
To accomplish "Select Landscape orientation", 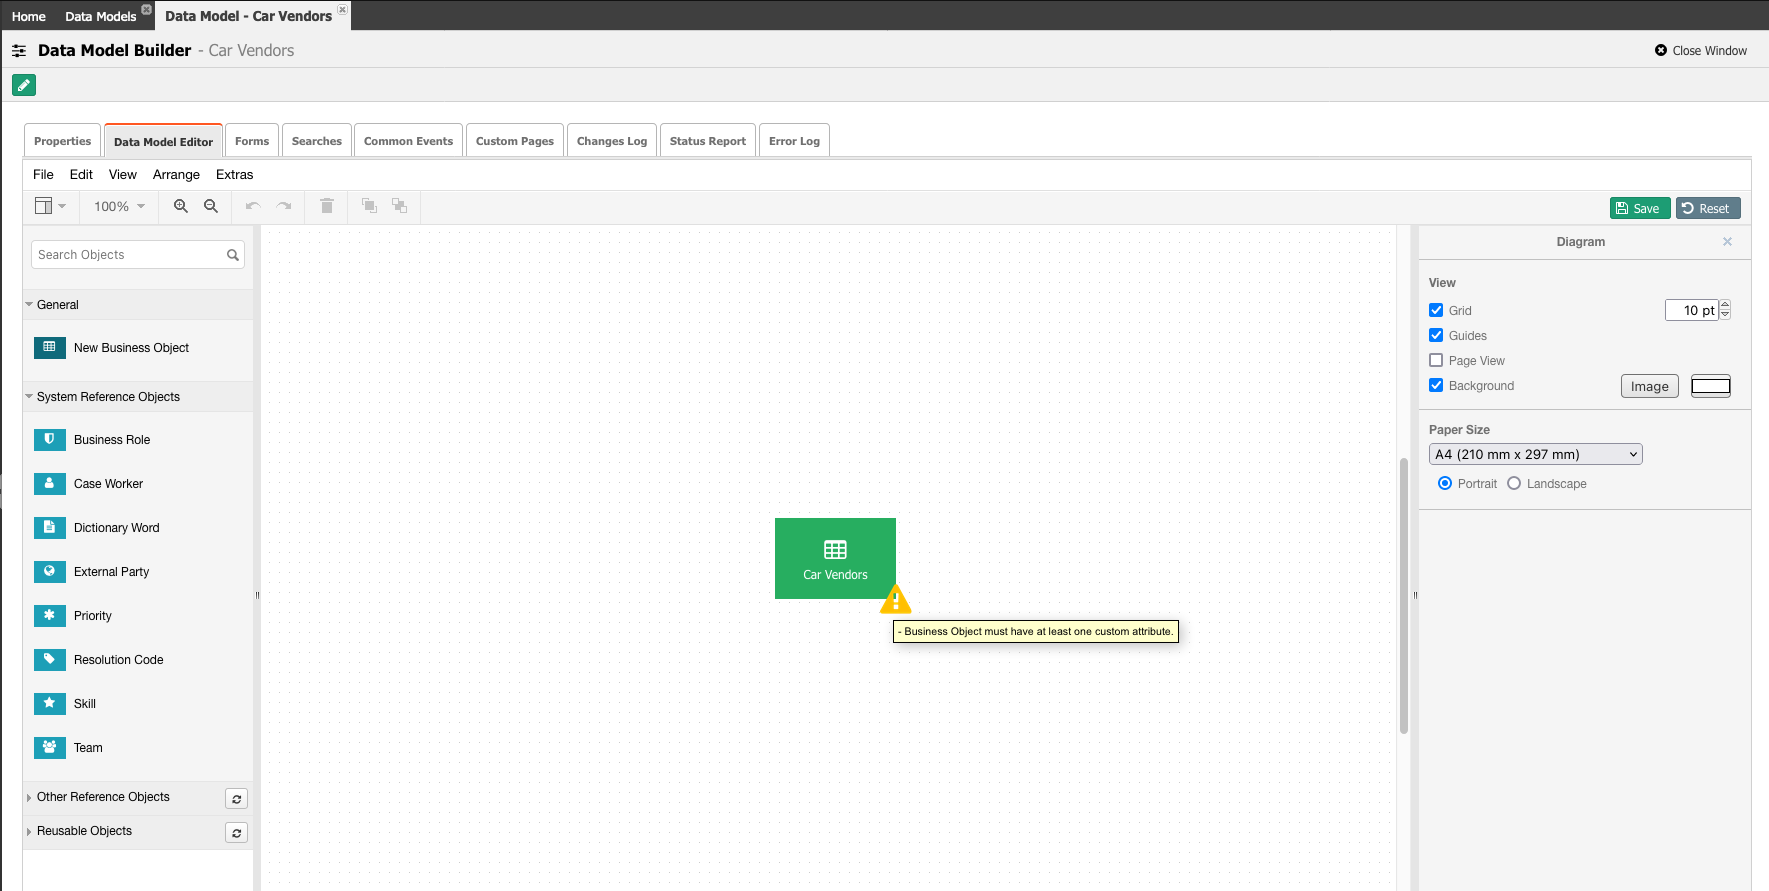I will (1514, 483).
